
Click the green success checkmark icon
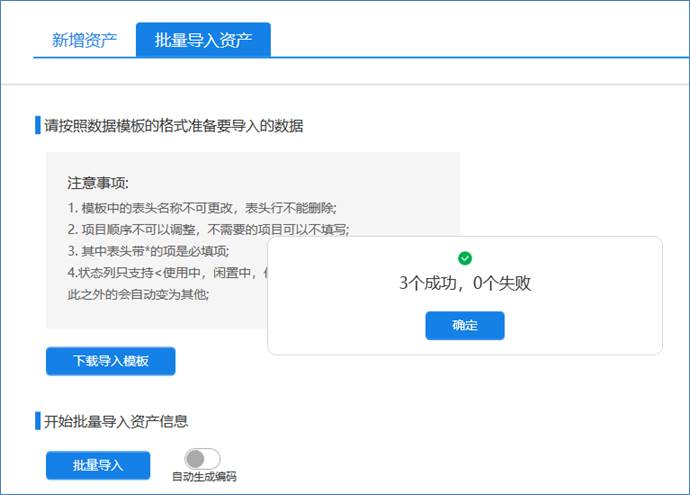point(464,258)
